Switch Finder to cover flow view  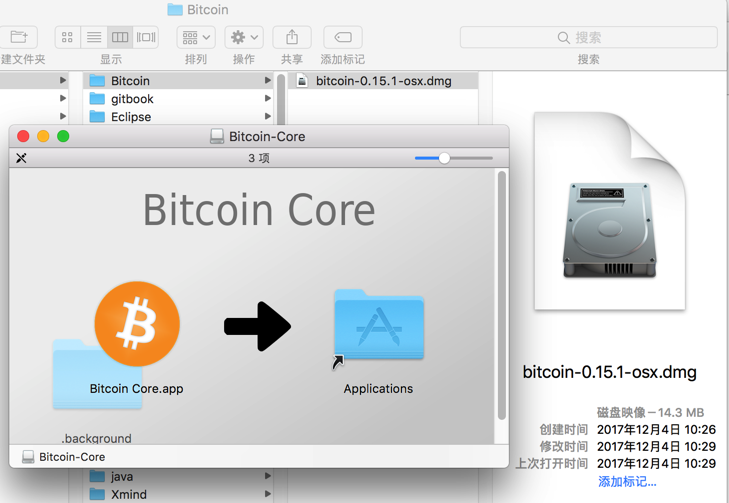click(x=146, y=37)
